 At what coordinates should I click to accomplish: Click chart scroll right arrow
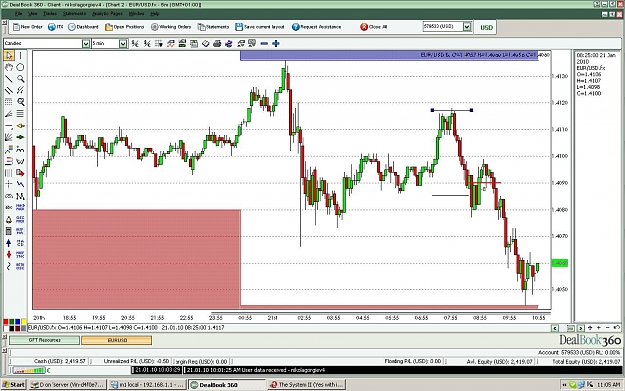tap(581, 328)
